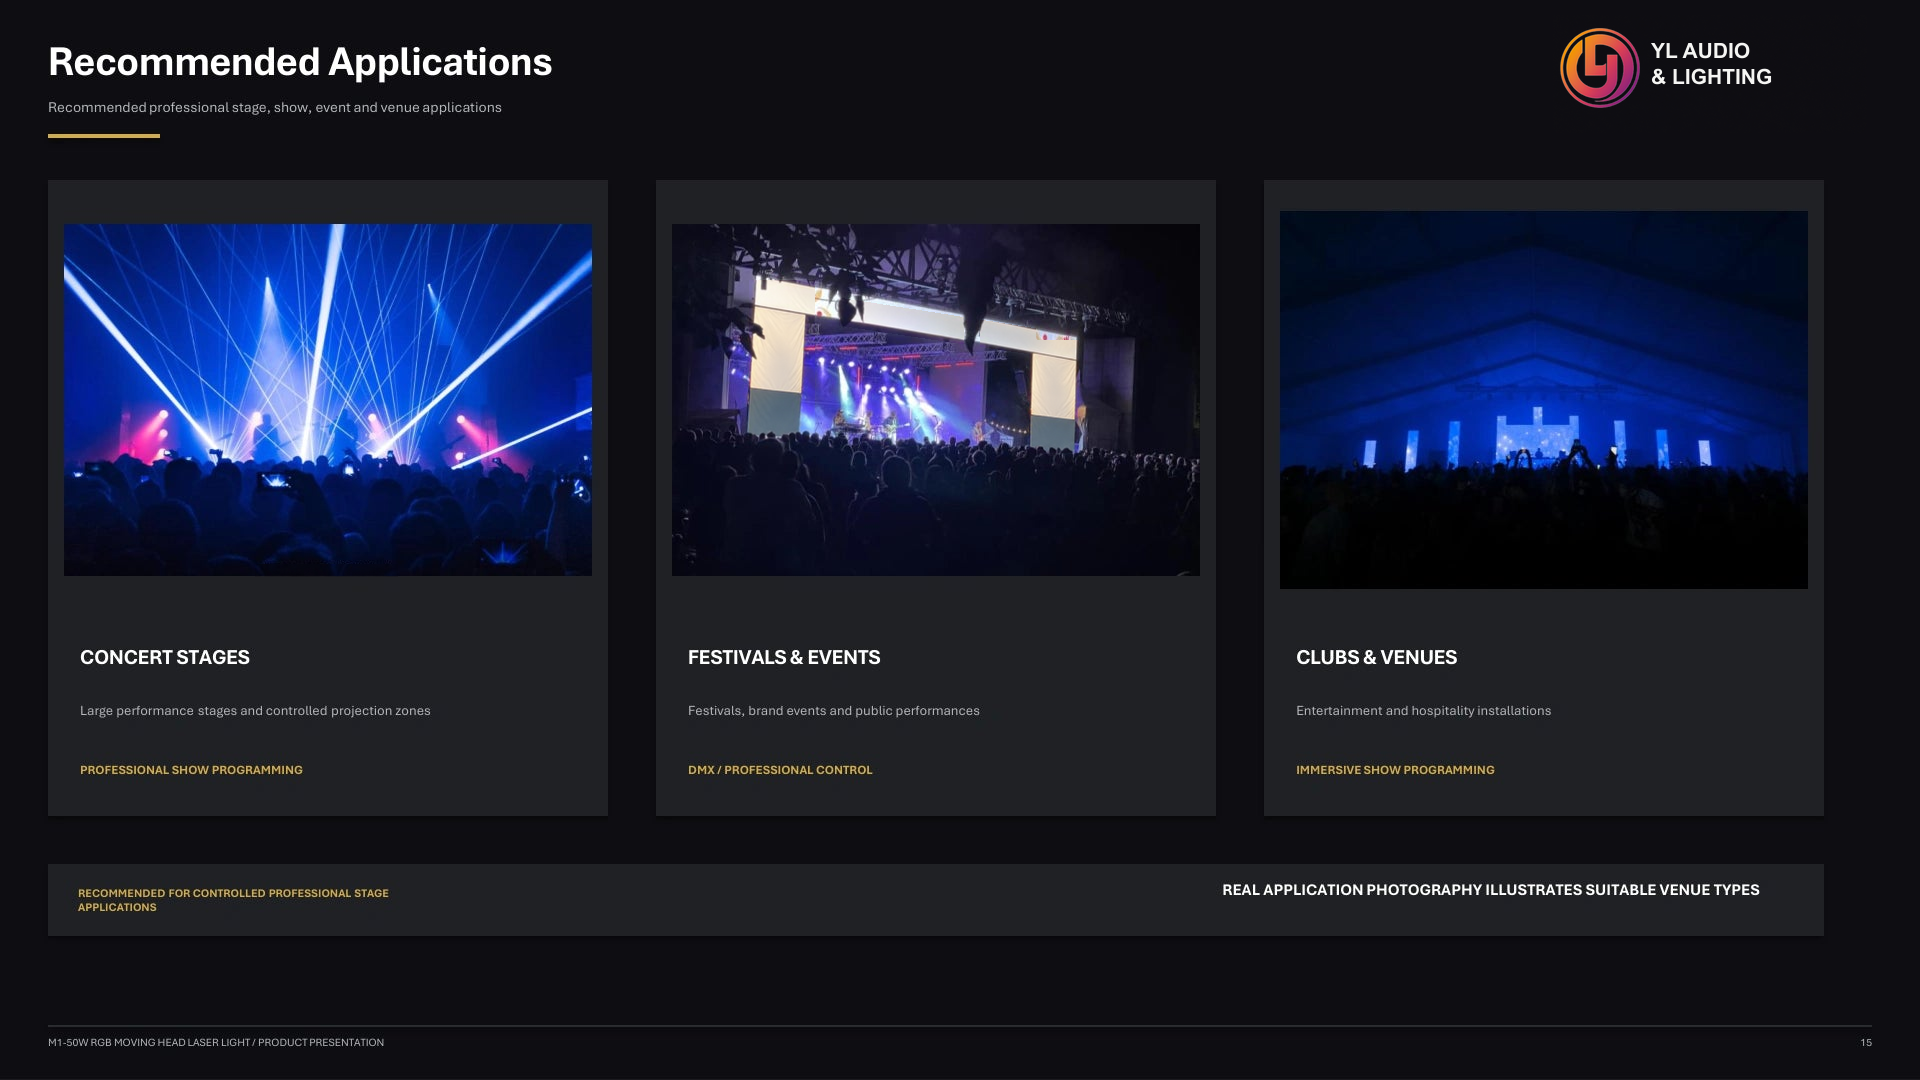Select "Large performance stages and controlled projection zones"

pos(255,711)
